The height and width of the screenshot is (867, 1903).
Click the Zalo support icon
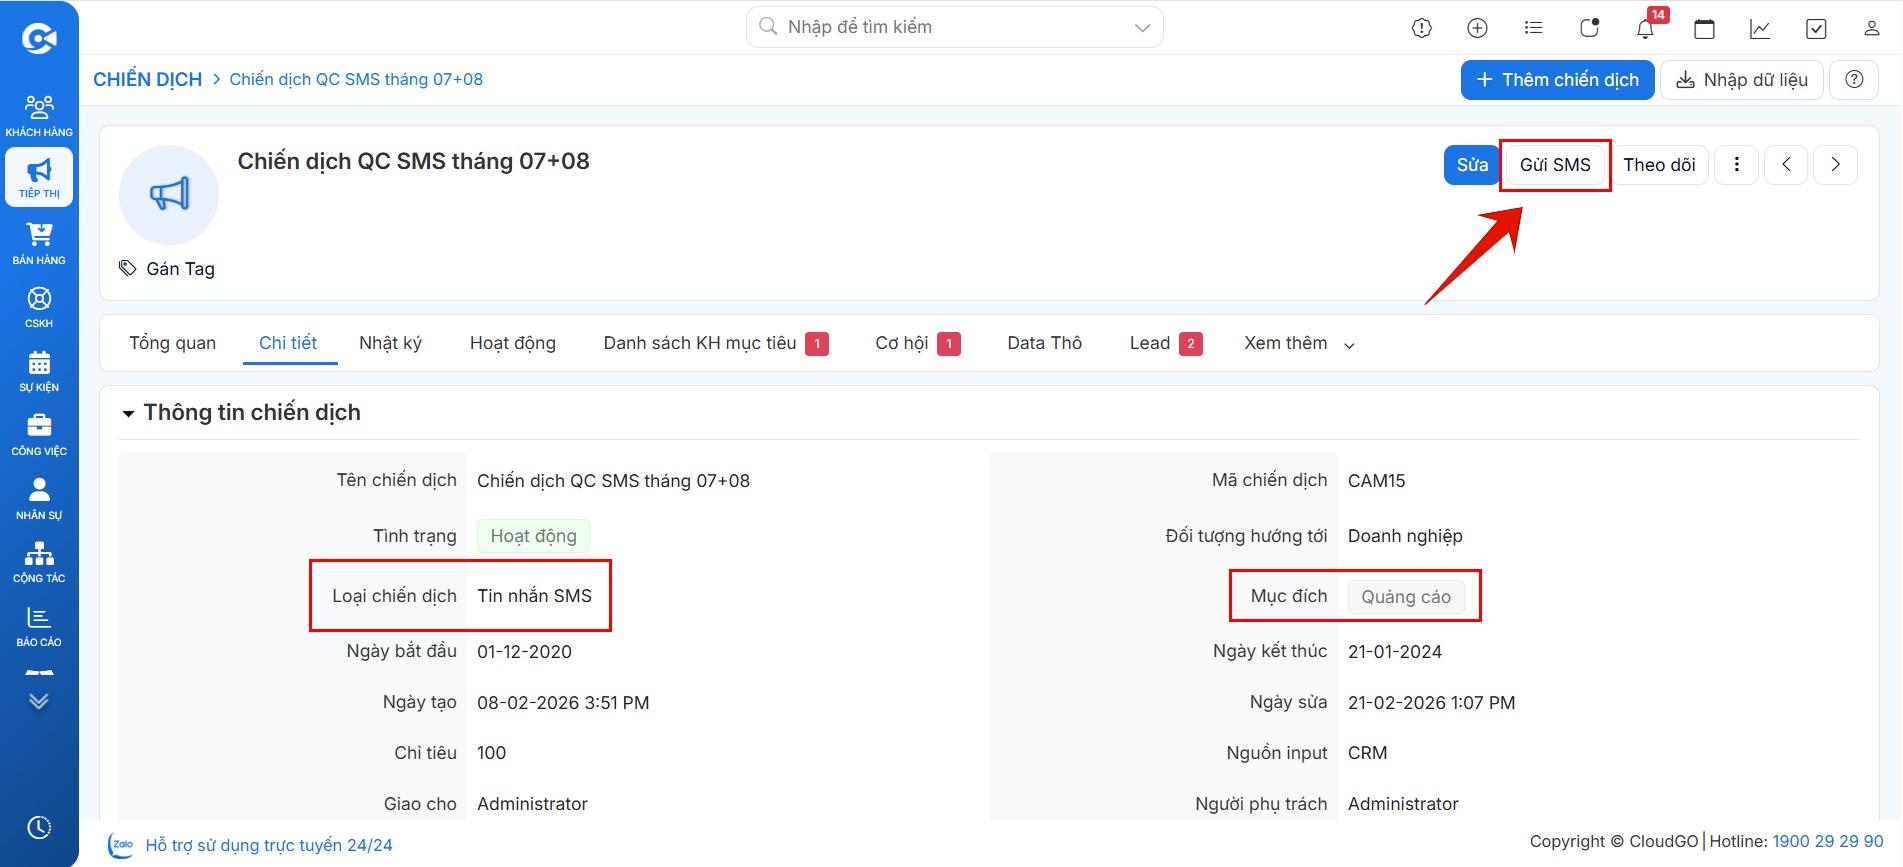122,844
